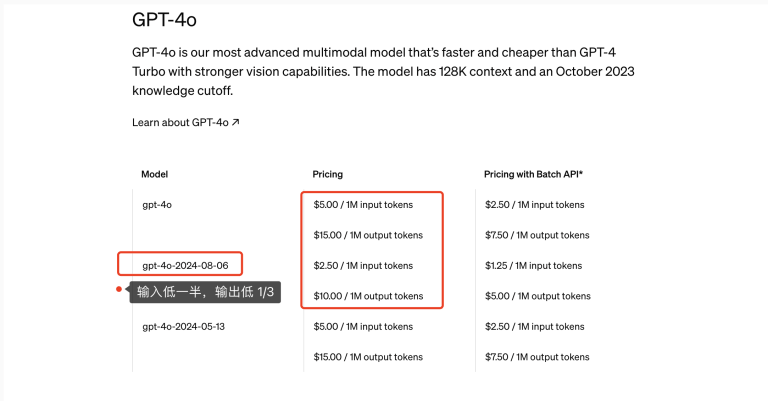Click the gpt-4o row $5.00 input price
Image resolution: width=768 pixels, height=401 pixels.
pos(363,205)
